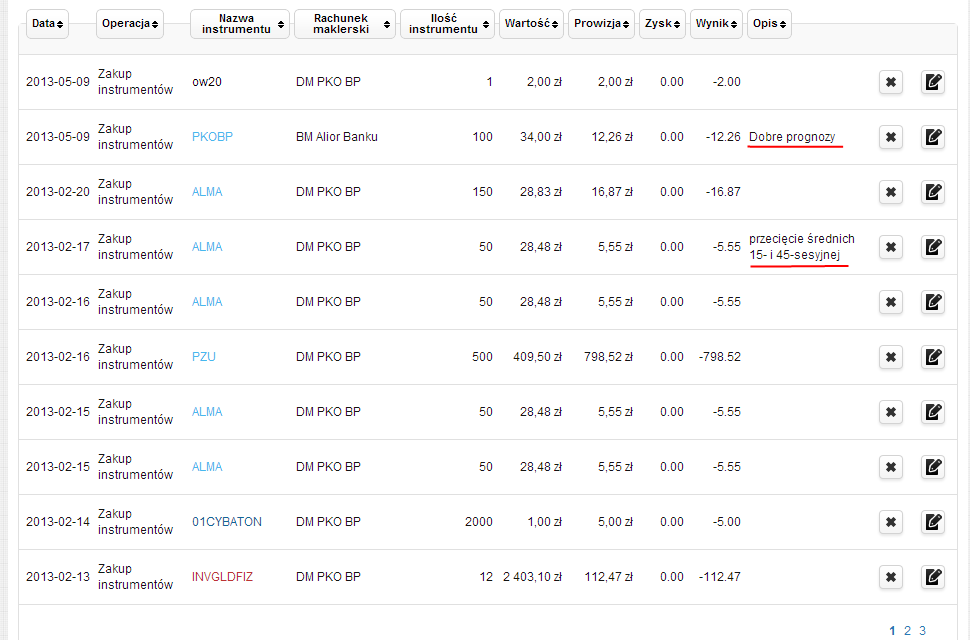
Task: Edit the PKOBP transaction row
Action: 932,137
